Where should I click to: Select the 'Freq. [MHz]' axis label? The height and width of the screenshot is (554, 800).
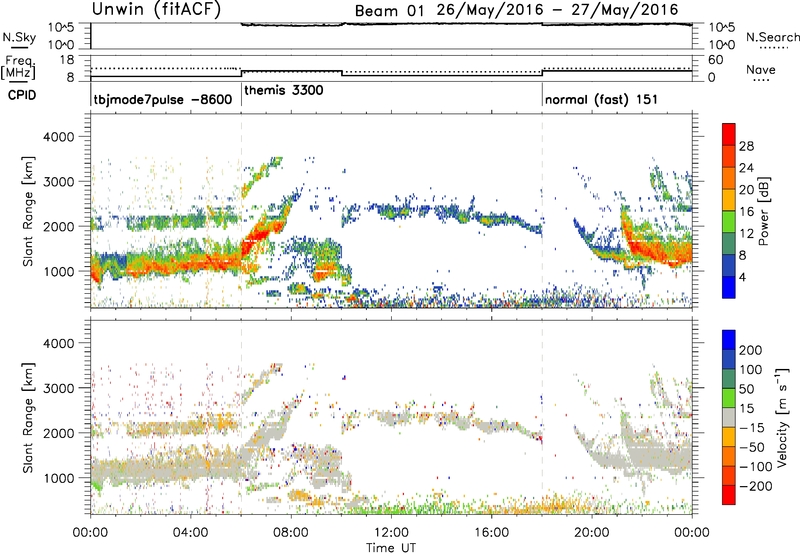click(x=19, y=67)
